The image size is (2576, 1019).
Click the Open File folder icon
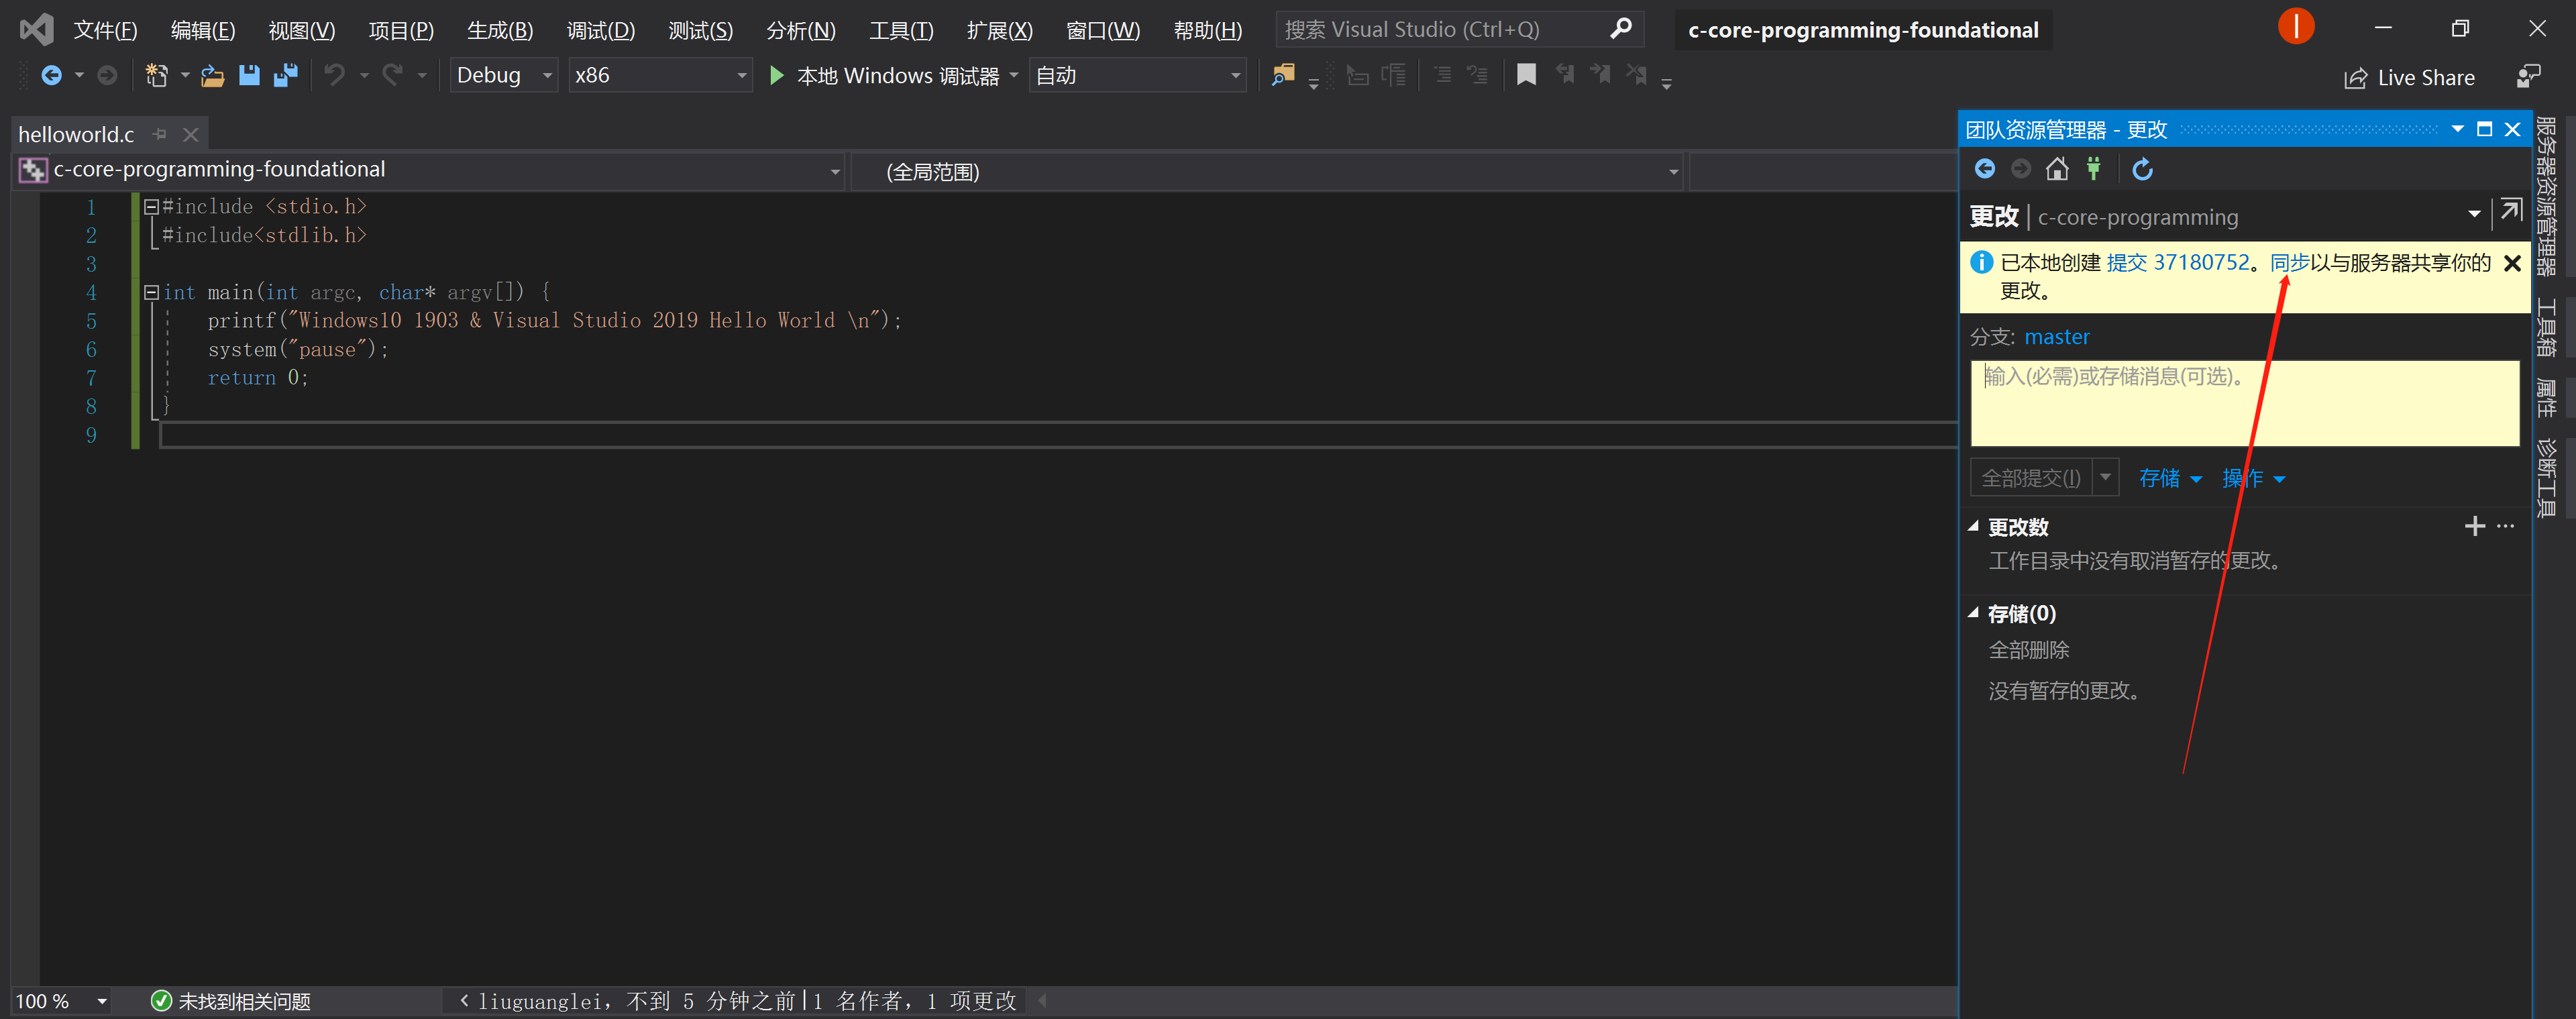pos(212,76)
